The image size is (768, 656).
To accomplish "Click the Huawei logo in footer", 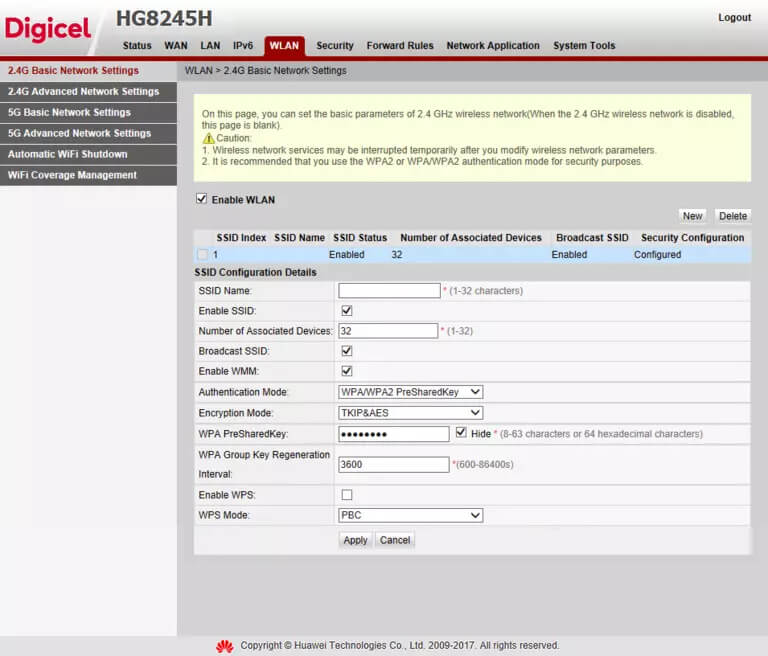I will pos(225,646).
